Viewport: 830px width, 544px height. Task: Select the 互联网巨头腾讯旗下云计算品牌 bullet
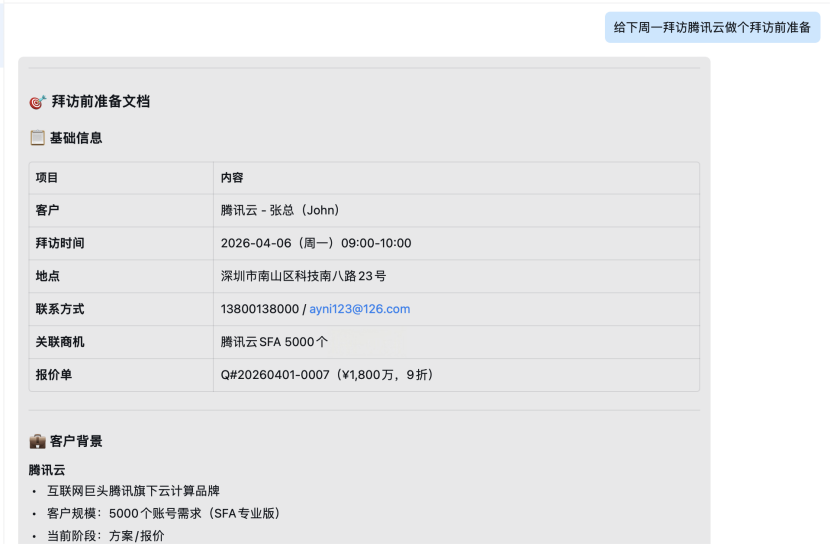133,491
